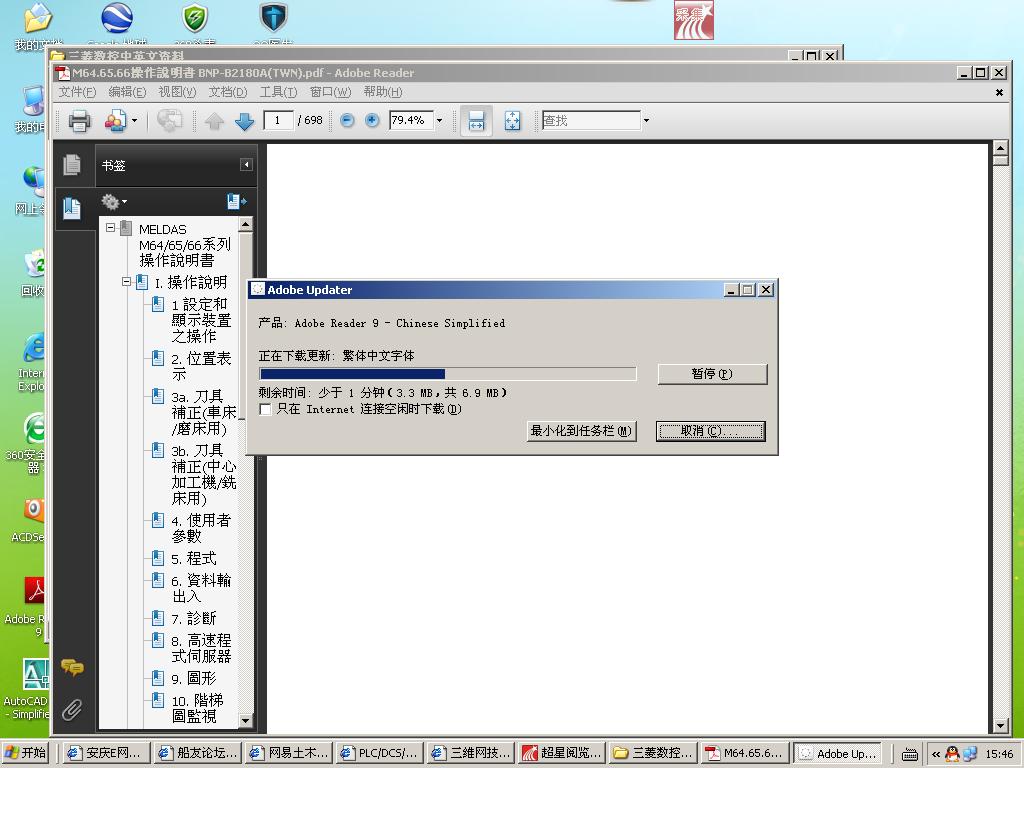Enable download only when Internet connection idle
Image resolution: width=1024 pixels, height=830 pixels.
click(265, 409)
